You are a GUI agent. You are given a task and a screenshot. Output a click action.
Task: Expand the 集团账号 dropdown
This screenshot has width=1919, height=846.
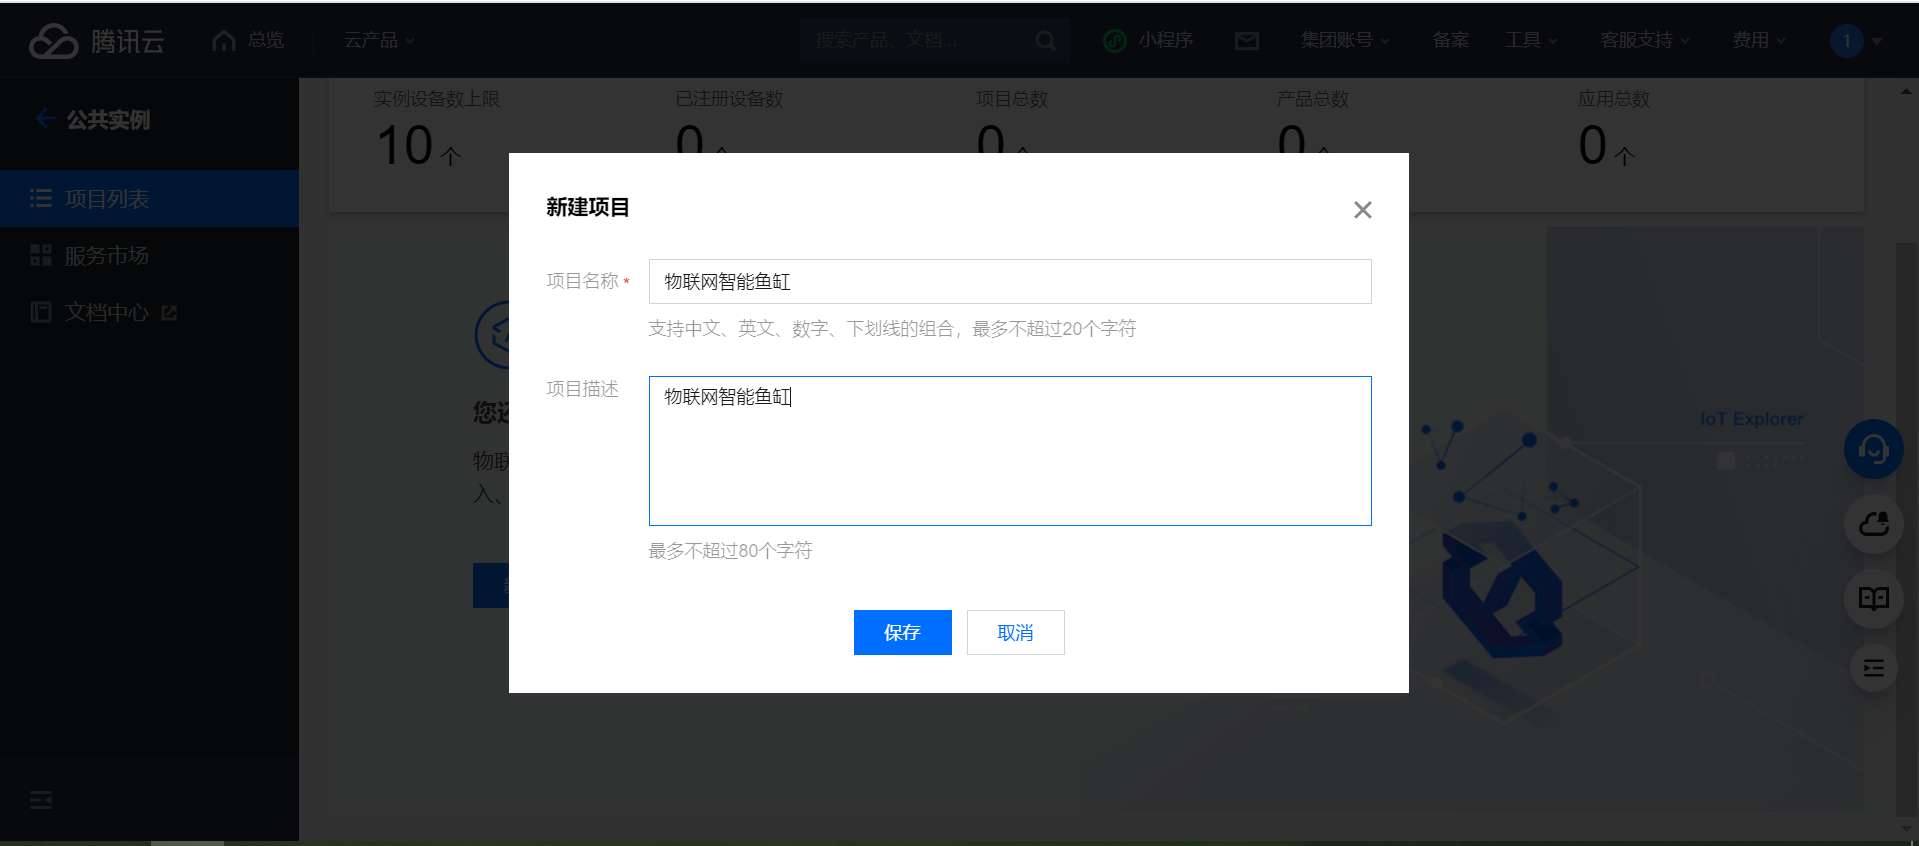1344,41
